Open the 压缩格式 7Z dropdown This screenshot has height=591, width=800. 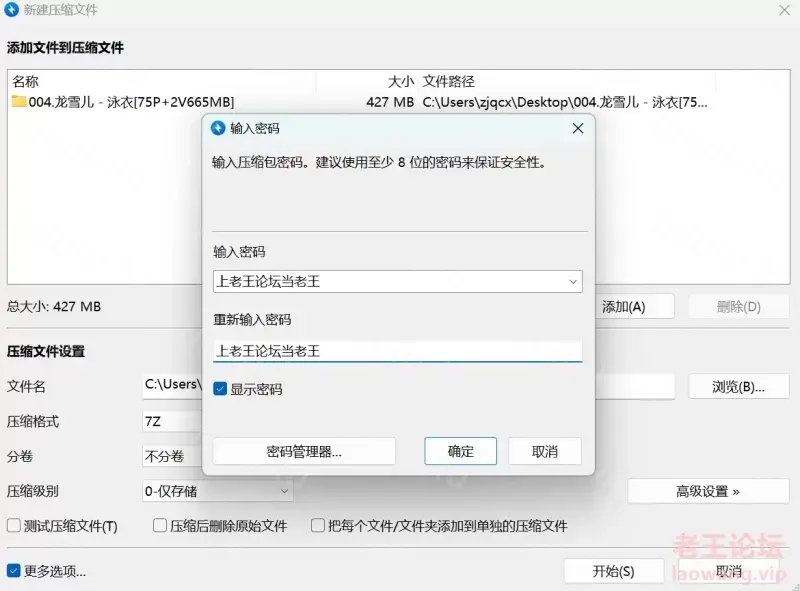coord(172,421)
